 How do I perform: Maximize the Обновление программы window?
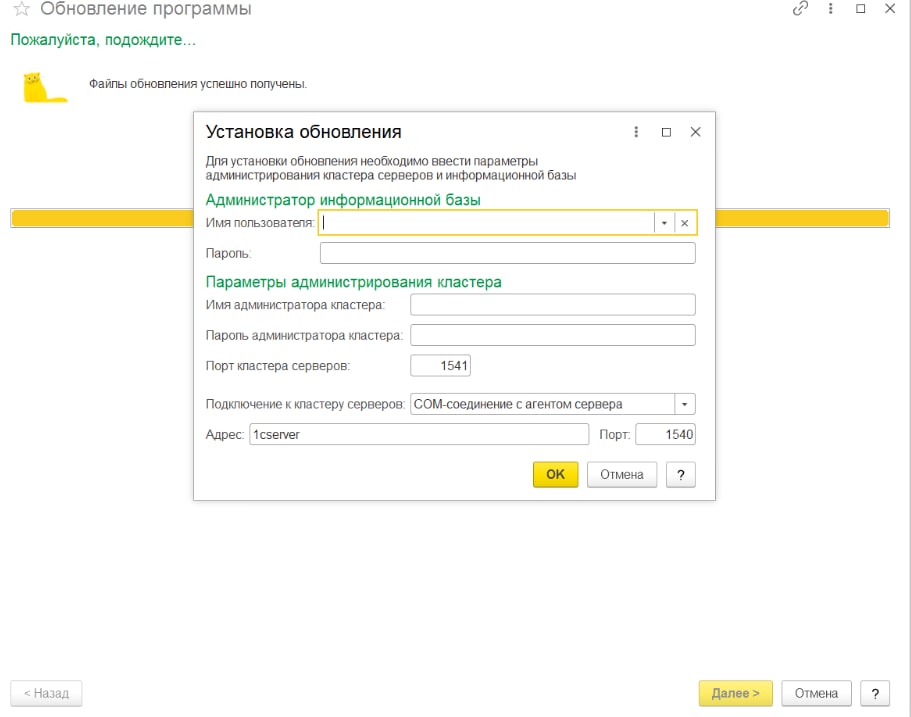tap(860, 9)
